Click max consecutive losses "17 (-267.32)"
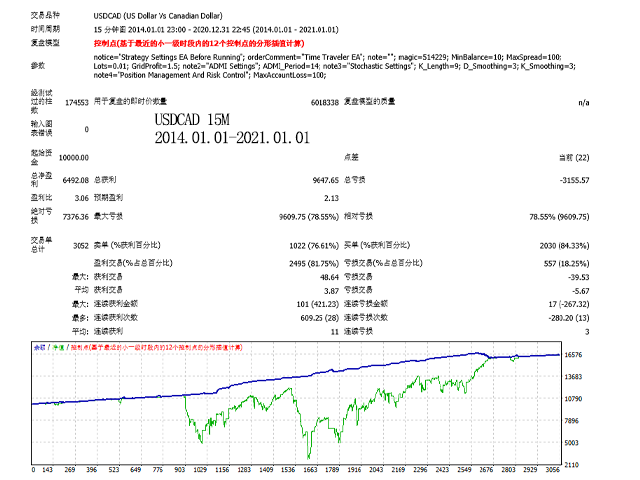The width and height of the screenshot is (640, 480). tap(569, 304)
